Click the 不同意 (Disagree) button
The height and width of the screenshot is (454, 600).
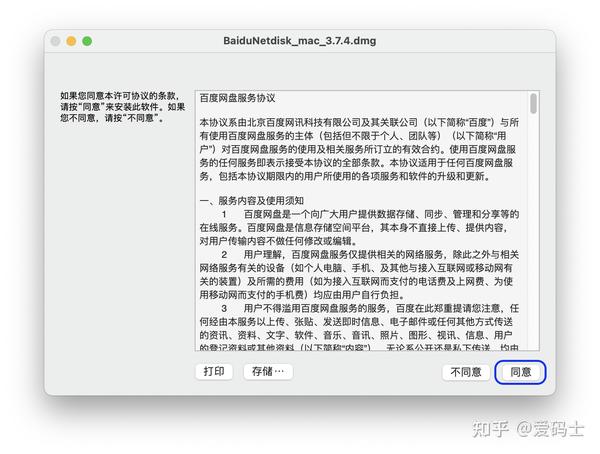click(466, 372)
